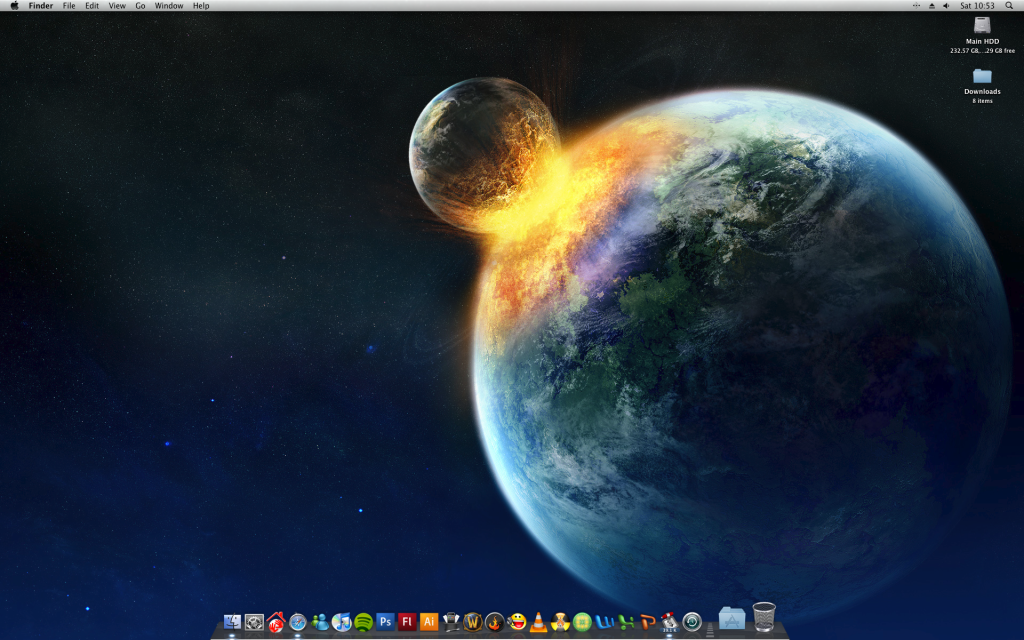Viewport: 1024px width, 640px height.
Task: Open the File menu
Action: click(x=69, y=6)
